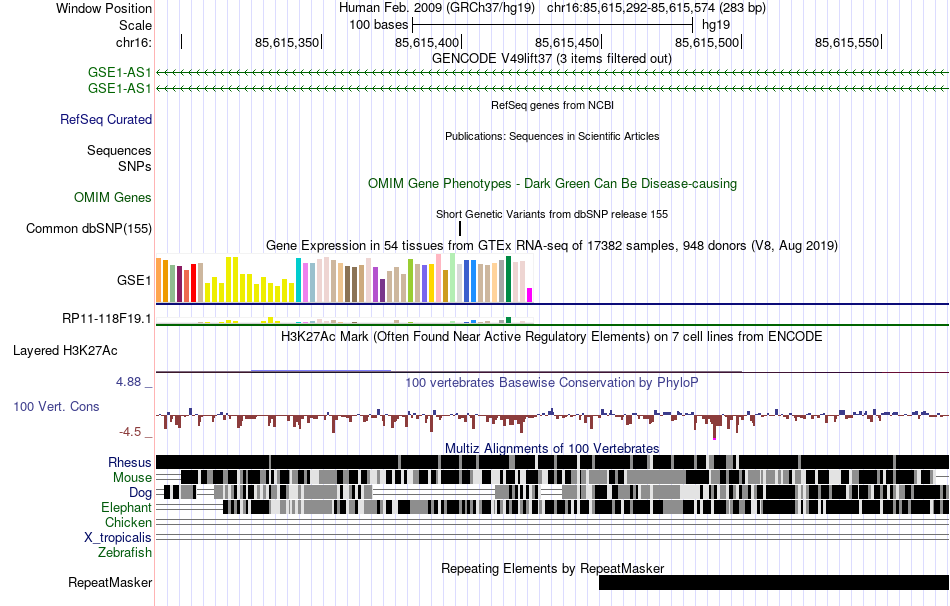Click the Elephant alignment label

126,507
